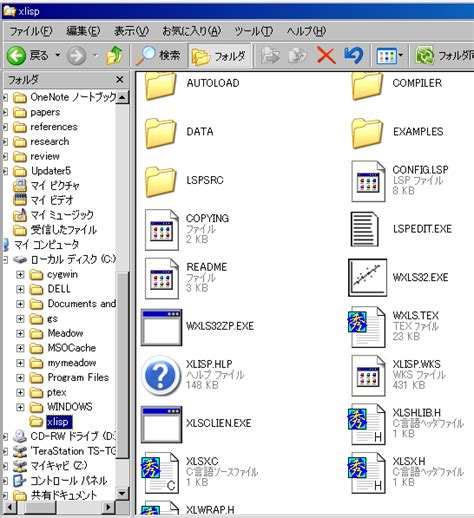Open the Search magnifier tool

158,55
